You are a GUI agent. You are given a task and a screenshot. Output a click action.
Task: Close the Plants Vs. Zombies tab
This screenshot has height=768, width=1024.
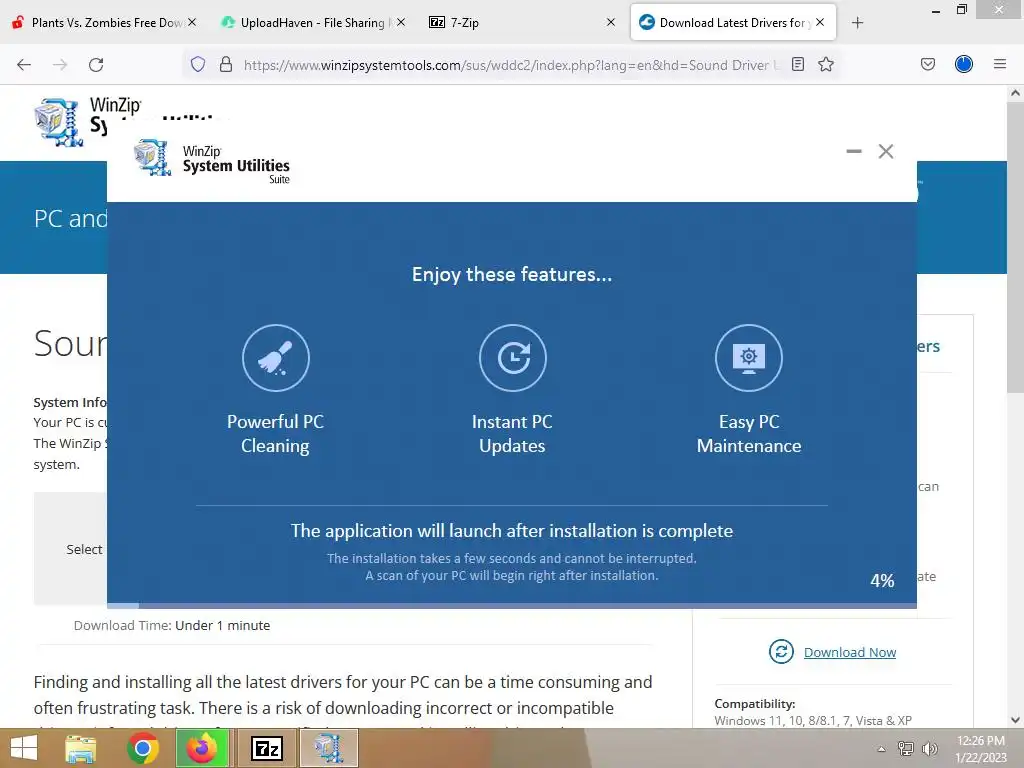[x=192, y=22]
